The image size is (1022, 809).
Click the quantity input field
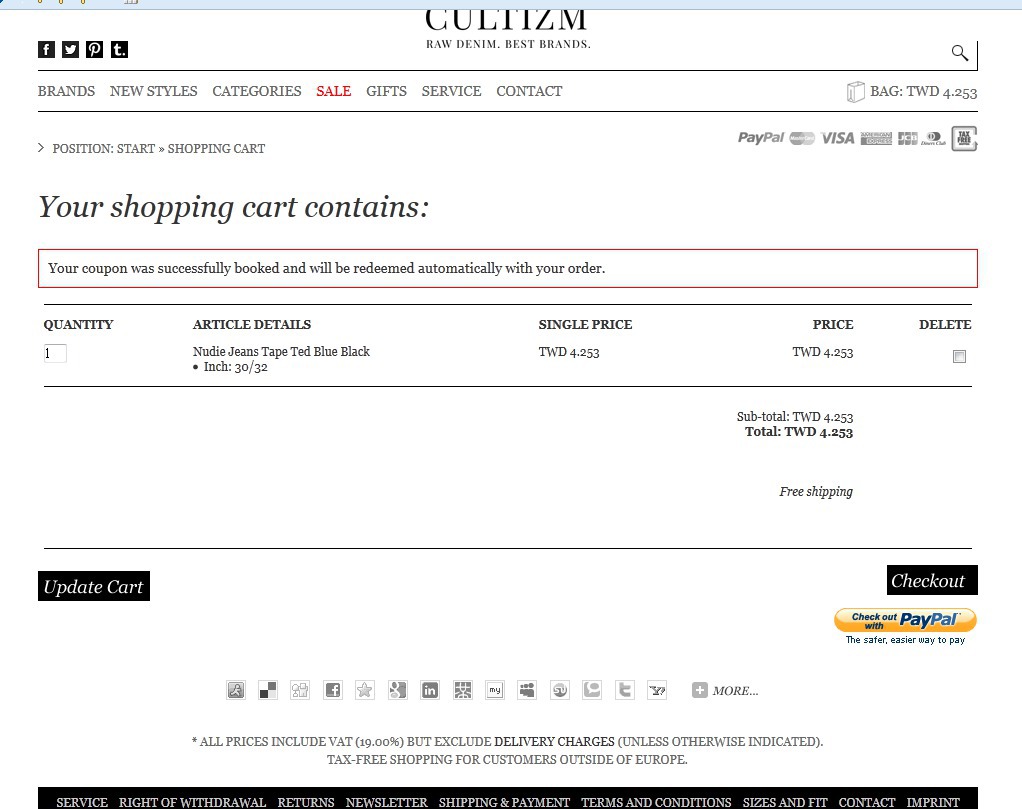(55, 353)
